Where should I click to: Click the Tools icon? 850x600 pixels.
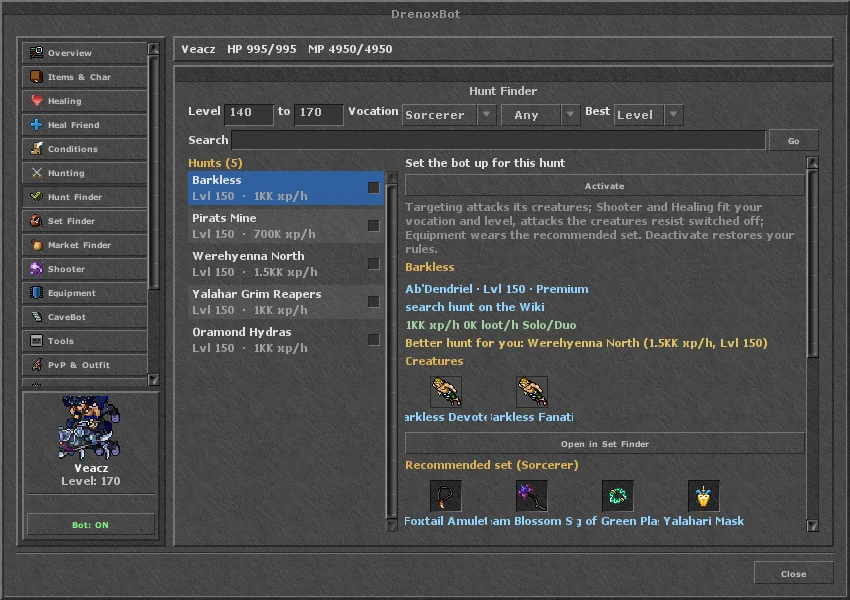(x=36, y=340)
